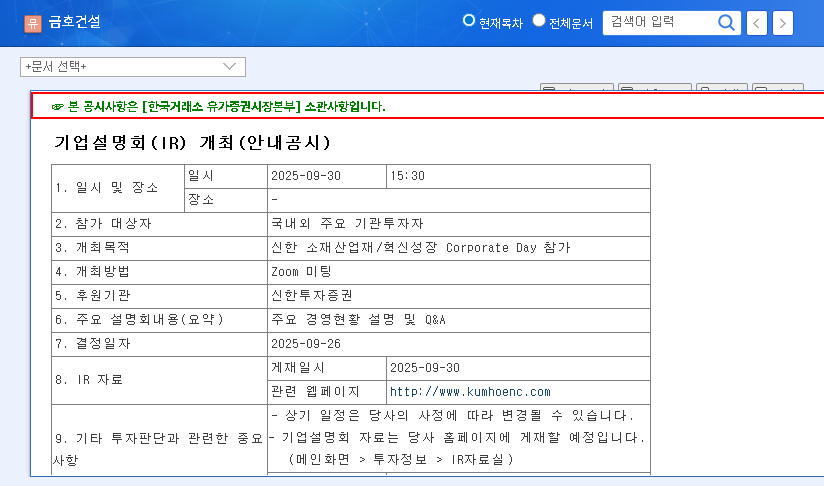
Task: Select the 전체문서 radio button
Action: (x=539, y=20)
